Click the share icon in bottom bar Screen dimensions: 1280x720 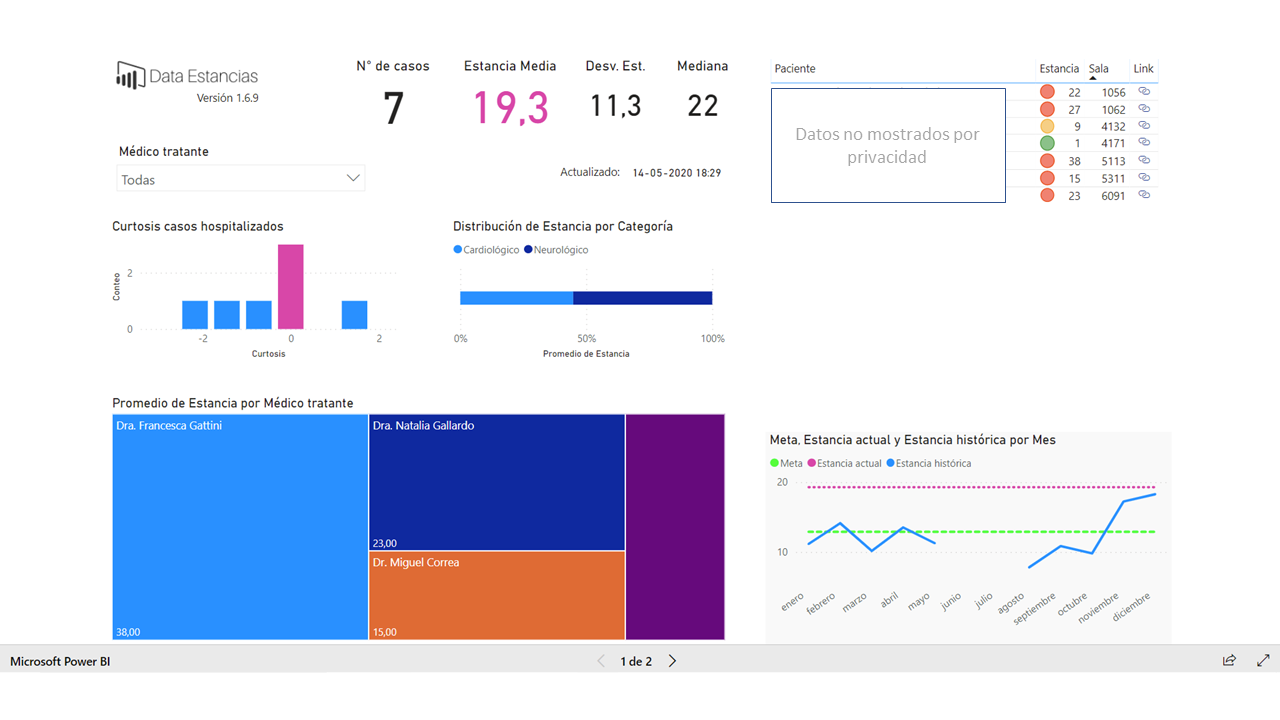(1229, 661)
